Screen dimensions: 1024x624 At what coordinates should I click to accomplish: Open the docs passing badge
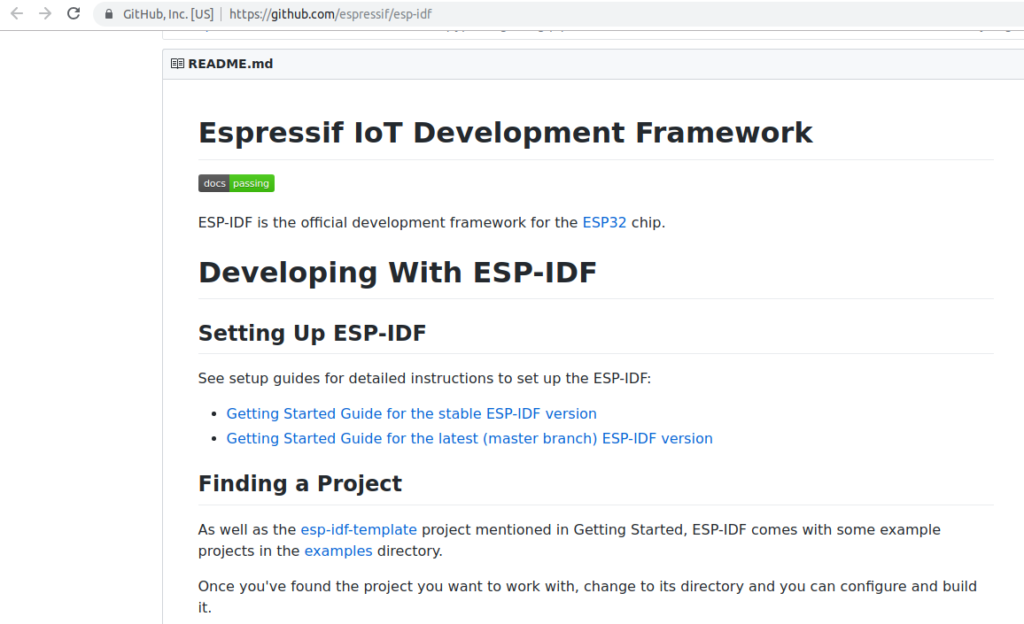click(x=236, y=183)
